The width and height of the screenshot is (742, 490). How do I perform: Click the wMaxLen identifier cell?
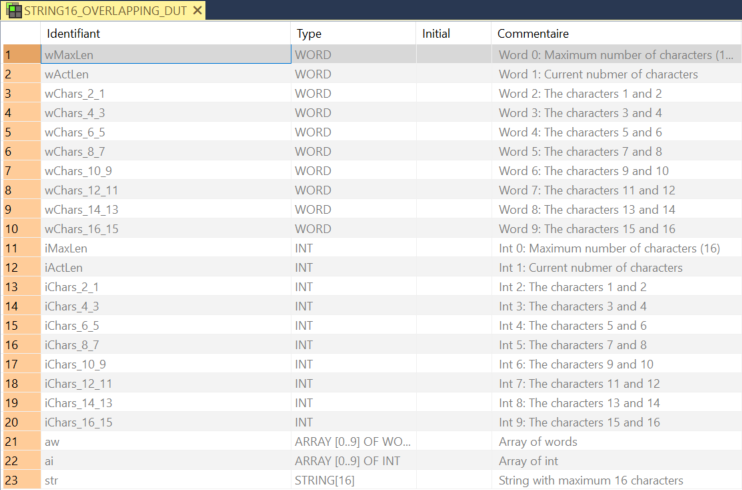[69, 55]
